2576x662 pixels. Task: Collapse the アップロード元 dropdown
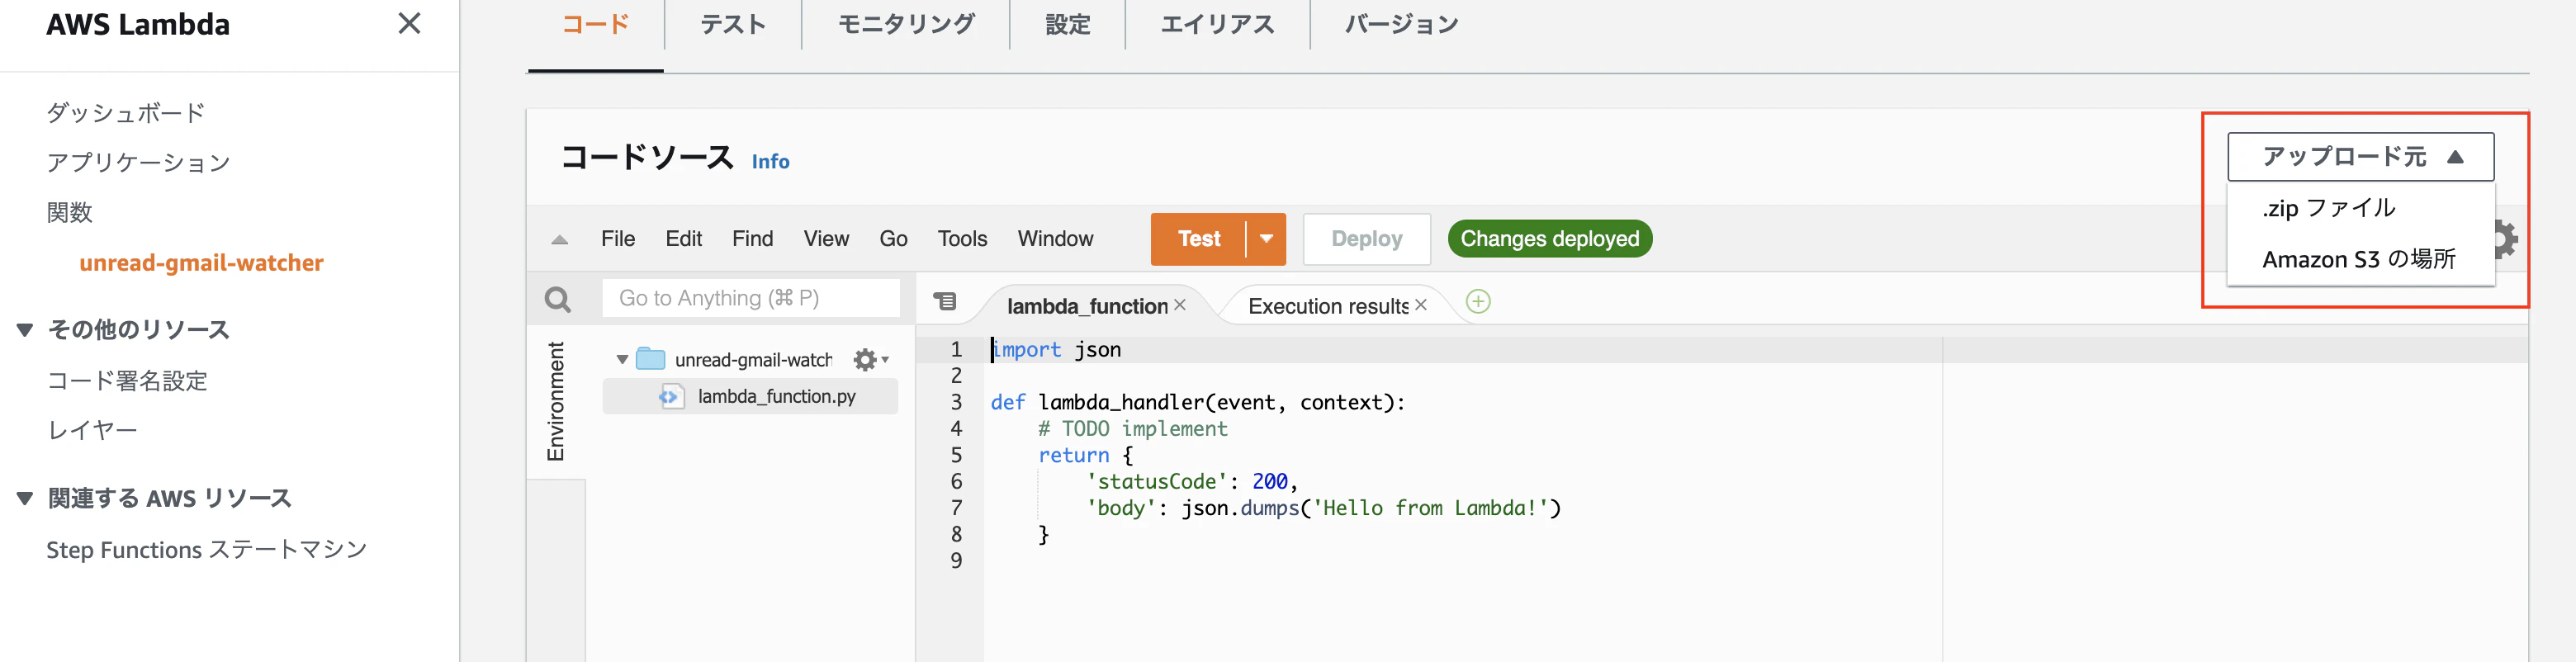point(2360,157)
